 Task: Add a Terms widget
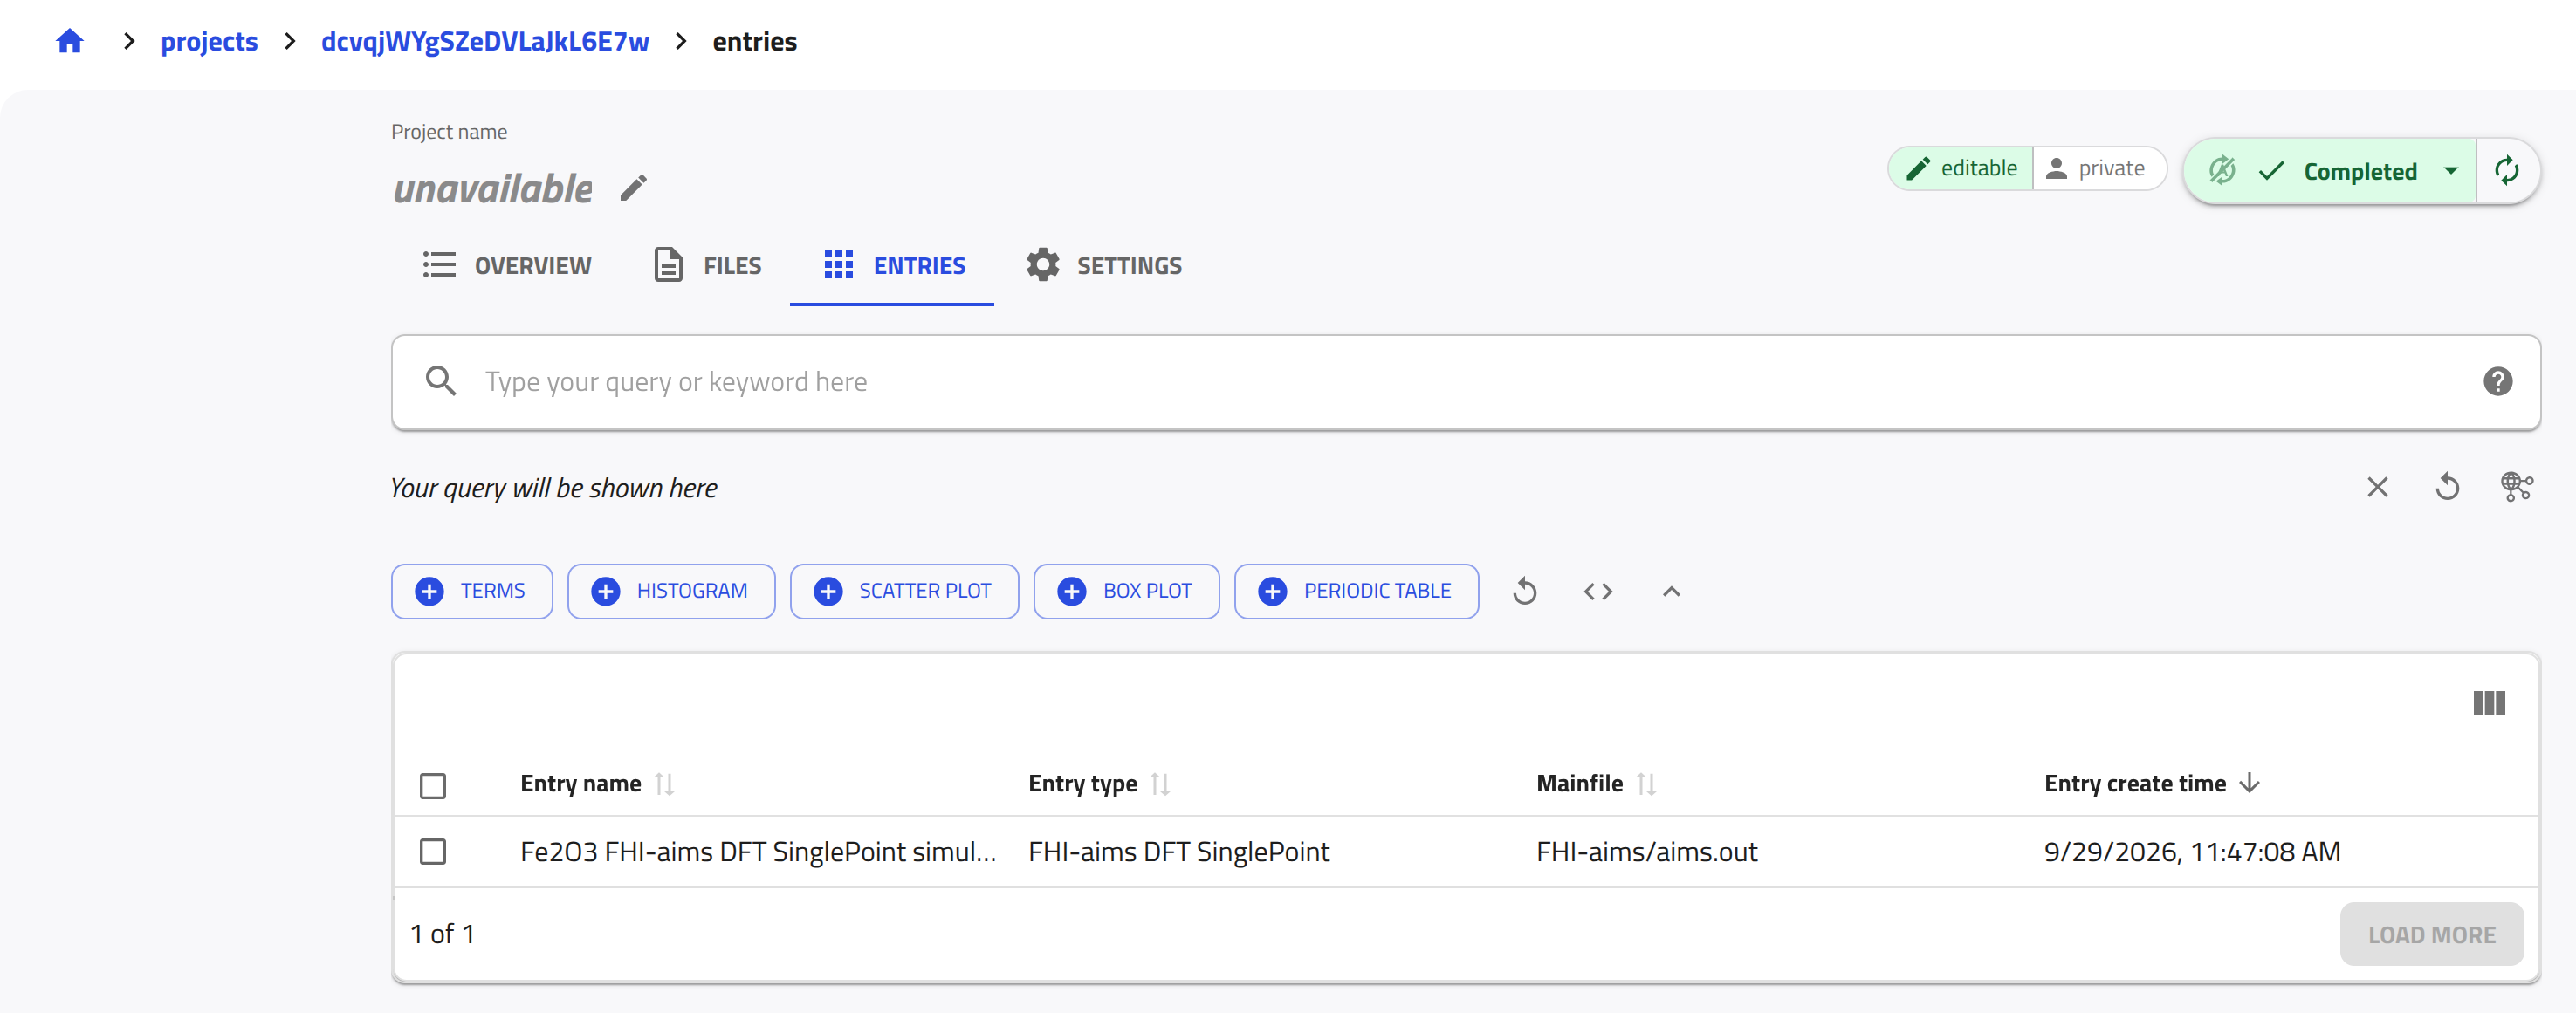(x=471, y=591)
